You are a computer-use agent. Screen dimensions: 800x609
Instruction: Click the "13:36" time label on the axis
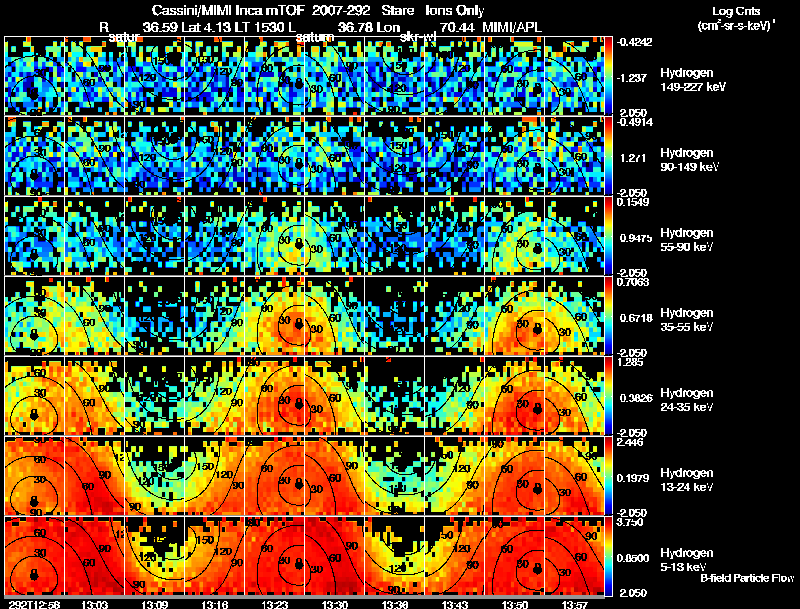(394, 605)
